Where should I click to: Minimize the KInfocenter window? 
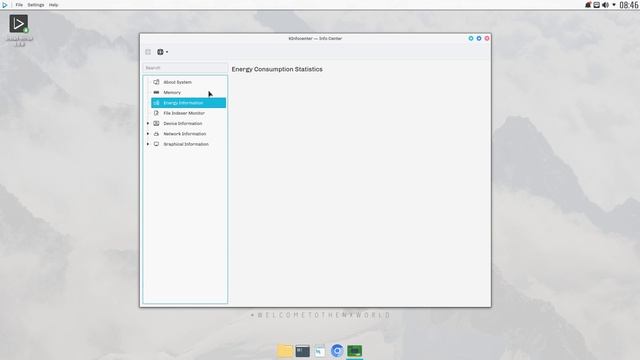[x=471, y=38]
